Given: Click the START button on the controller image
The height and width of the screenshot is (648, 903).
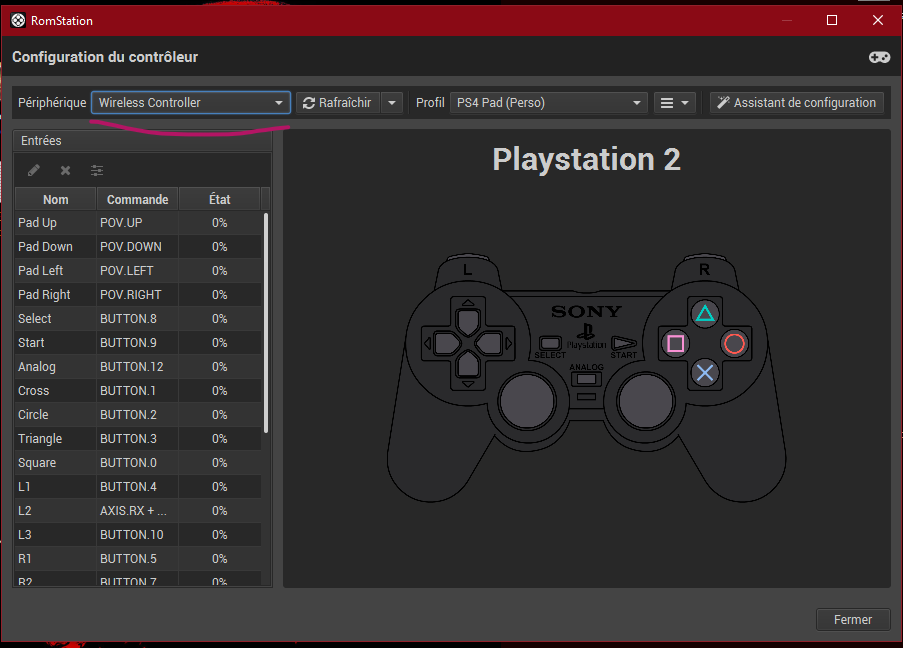Looking at the screenshot, I should point(624,343).
